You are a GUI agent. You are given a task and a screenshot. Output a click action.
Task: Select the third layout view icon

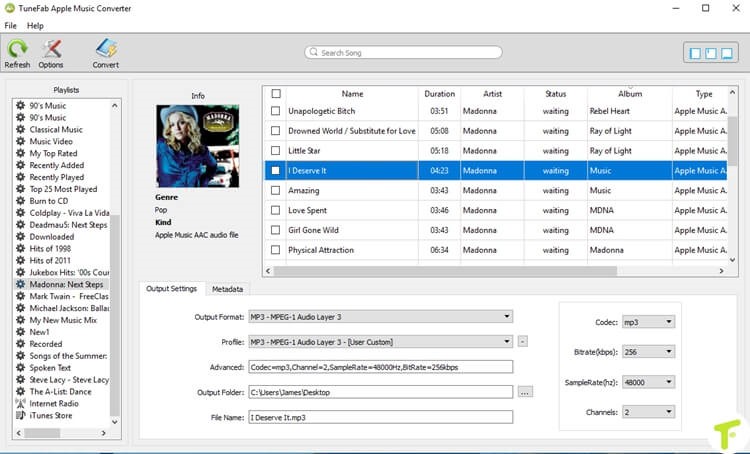726,53
